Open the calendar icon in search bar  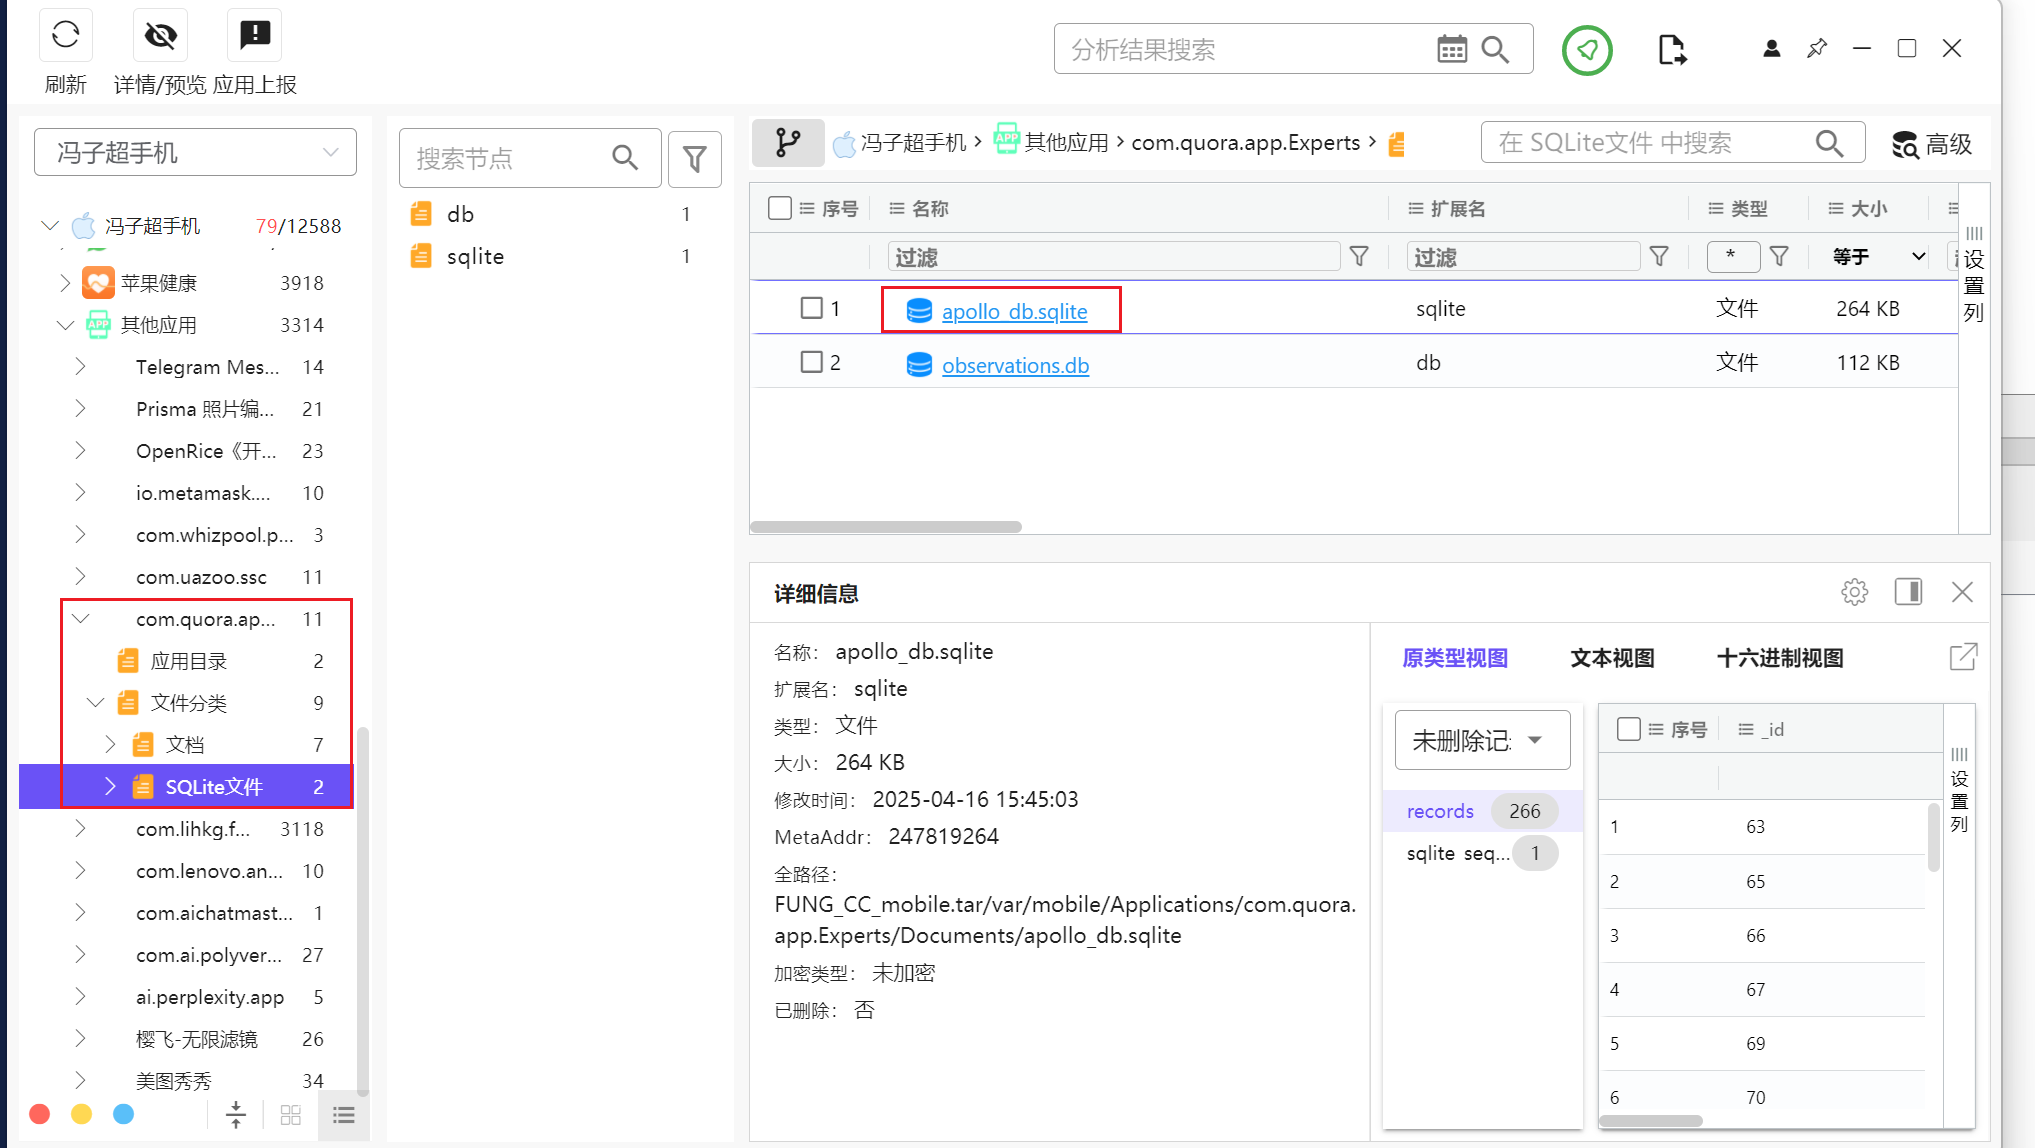pyautogui.click(x=1451, y=49)
